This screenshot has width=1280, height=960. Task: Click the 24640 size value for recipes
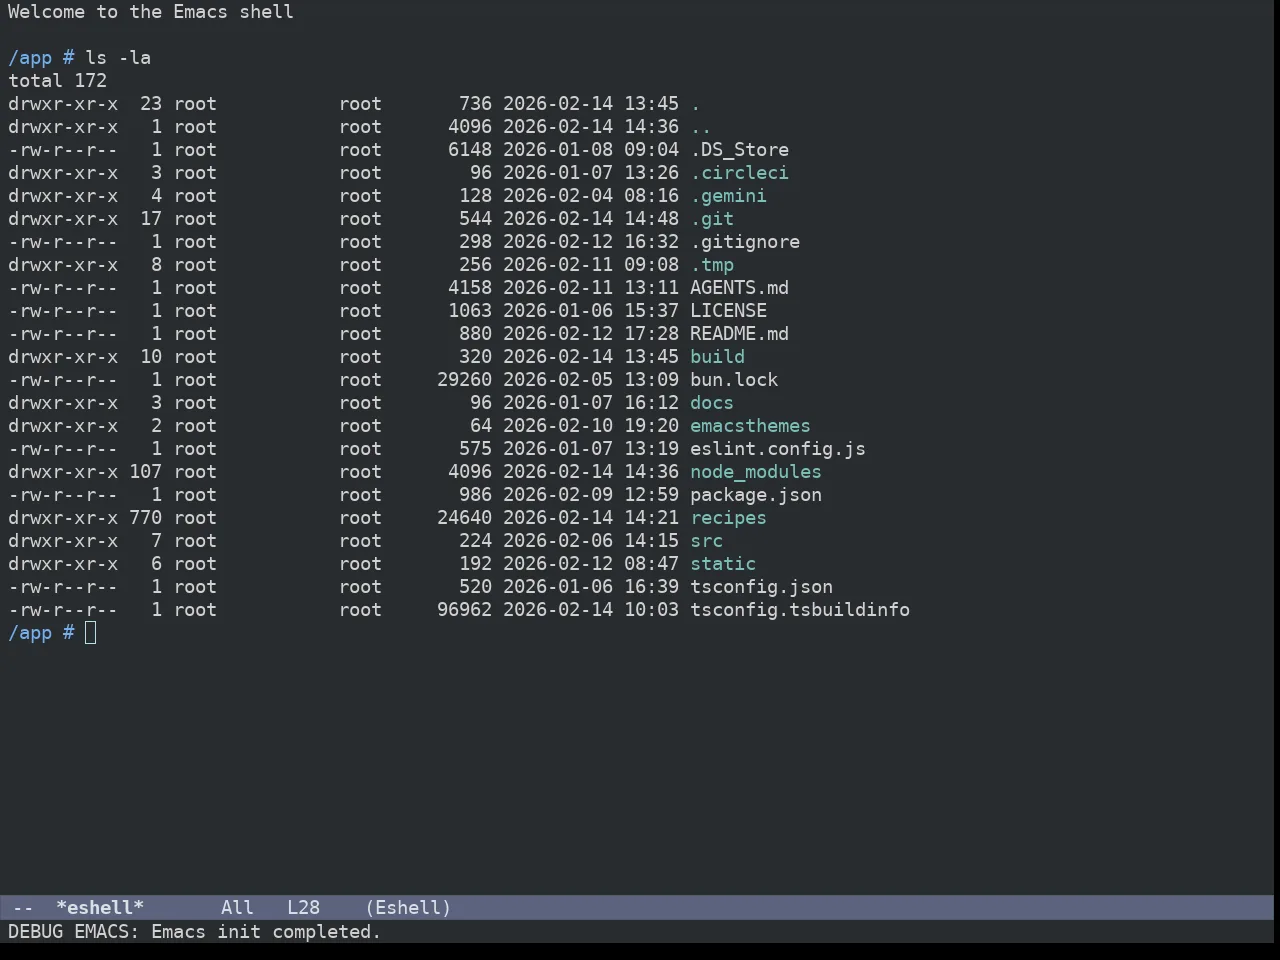464,518
